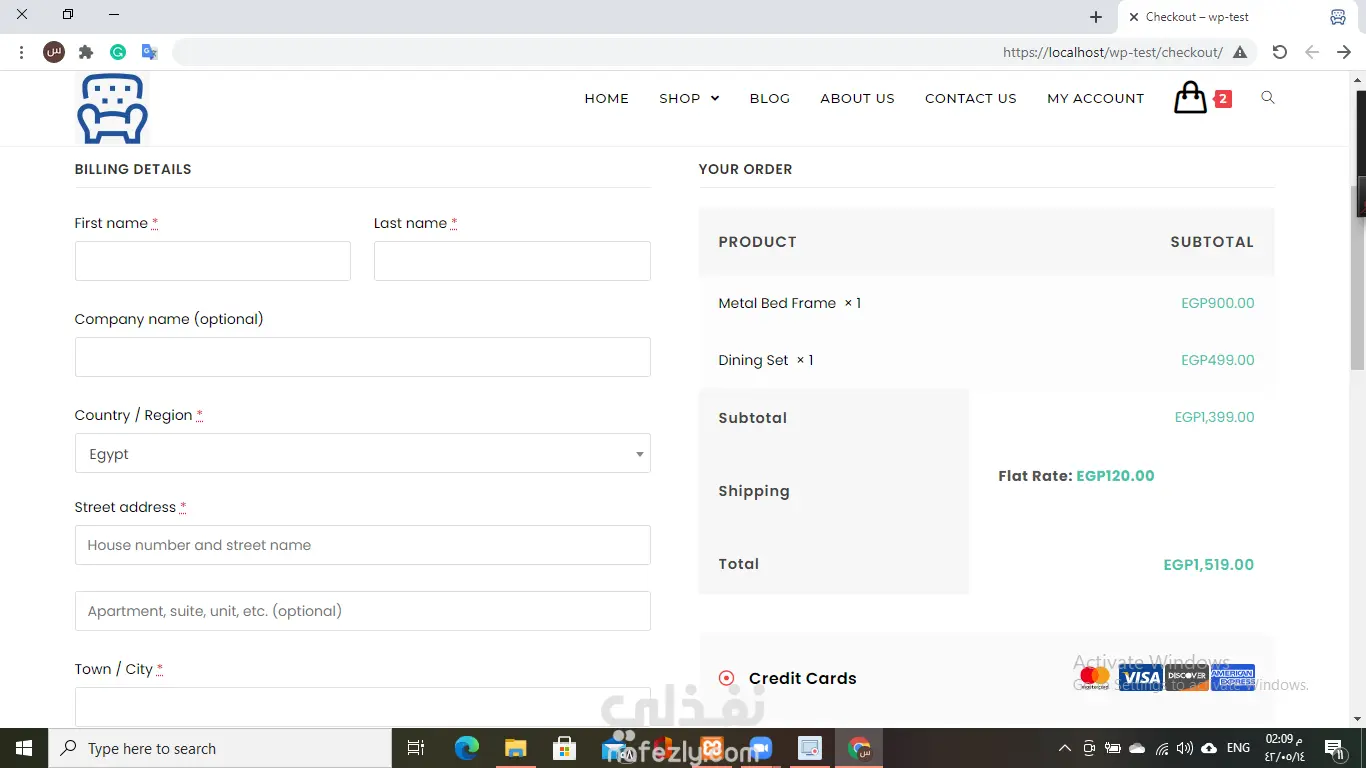Click the Grammarly extension icon

118,52
